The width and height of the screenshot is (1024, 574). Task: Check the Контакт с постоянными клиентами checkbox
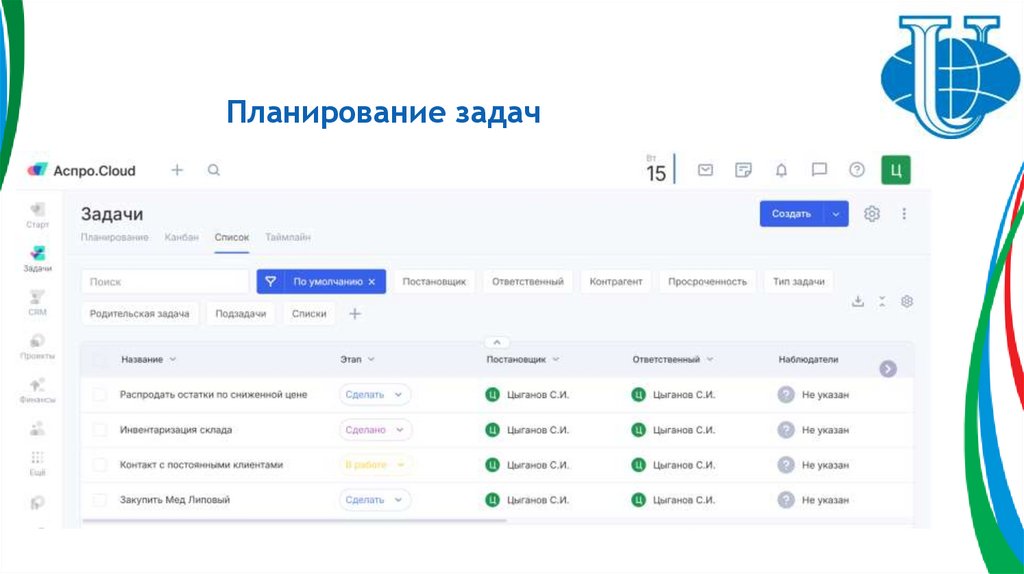(99, 465)
